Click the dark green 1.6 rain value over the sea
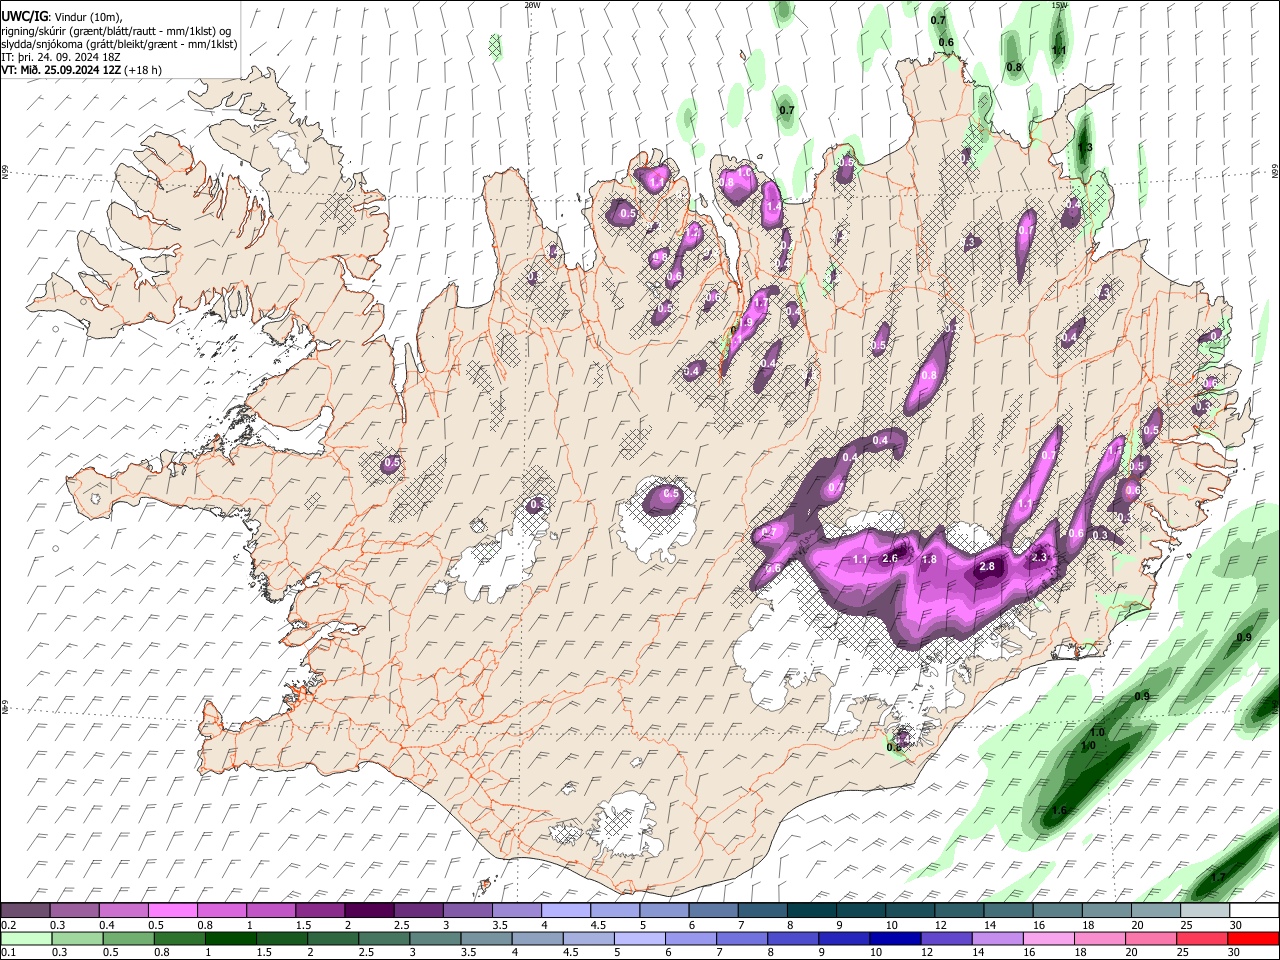1280x960 pixels. pyautogui.click(x=1060, y=810)
